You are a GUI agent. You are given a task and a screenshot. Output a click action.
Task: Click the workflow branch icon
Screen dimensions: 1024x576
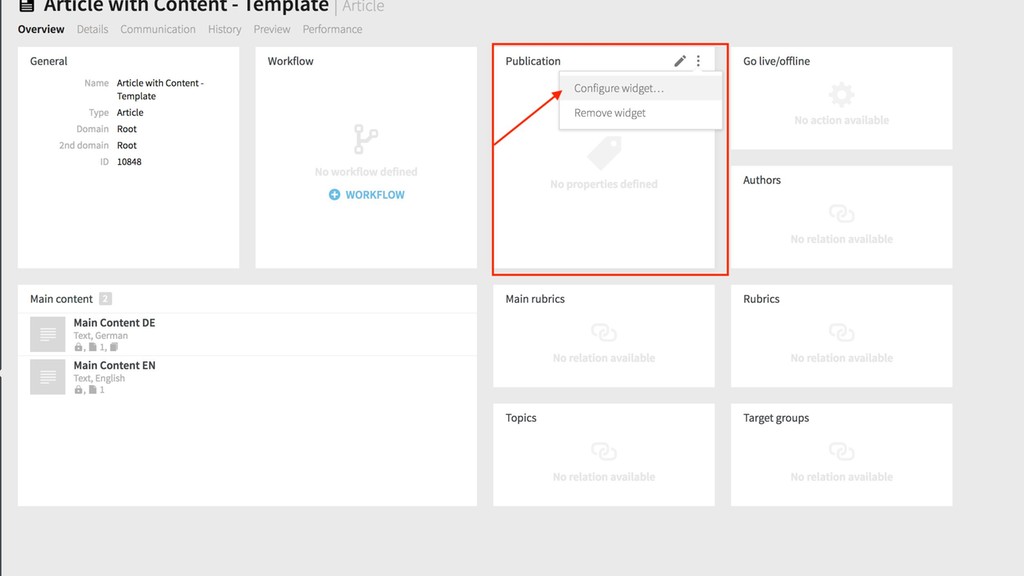366,139
